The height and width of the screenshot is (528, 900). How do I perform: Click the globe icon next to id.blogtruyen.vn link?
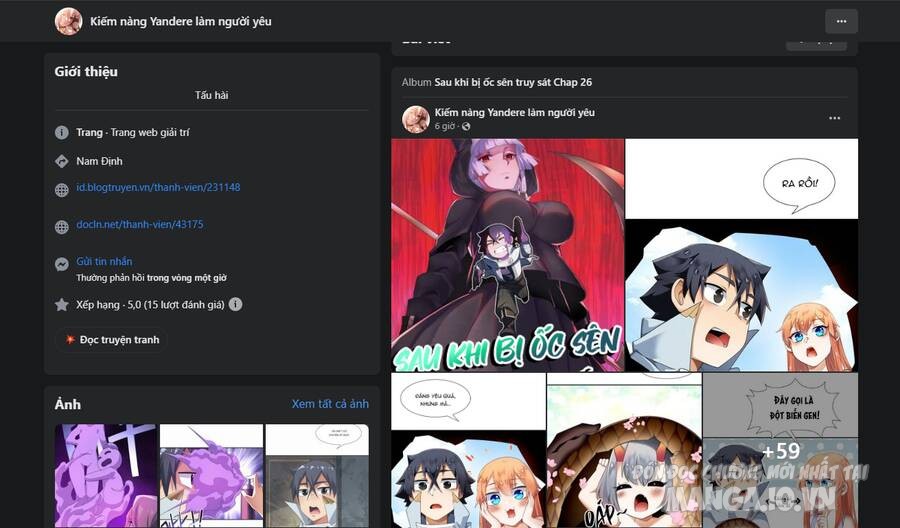(x=61, y=190)
